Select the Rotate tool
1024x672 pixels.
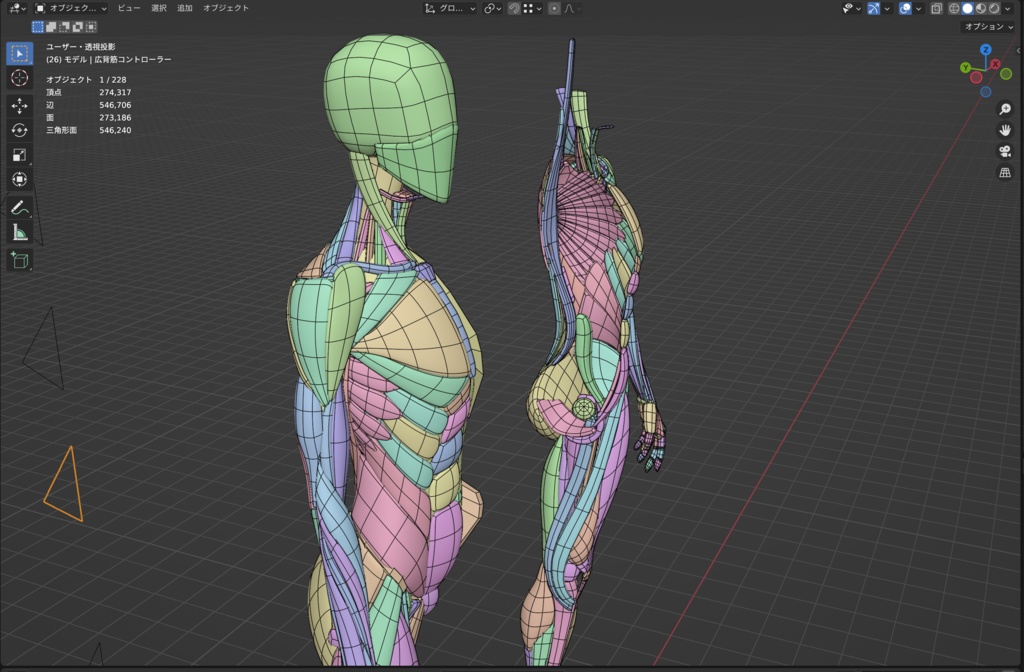[18, 129]
